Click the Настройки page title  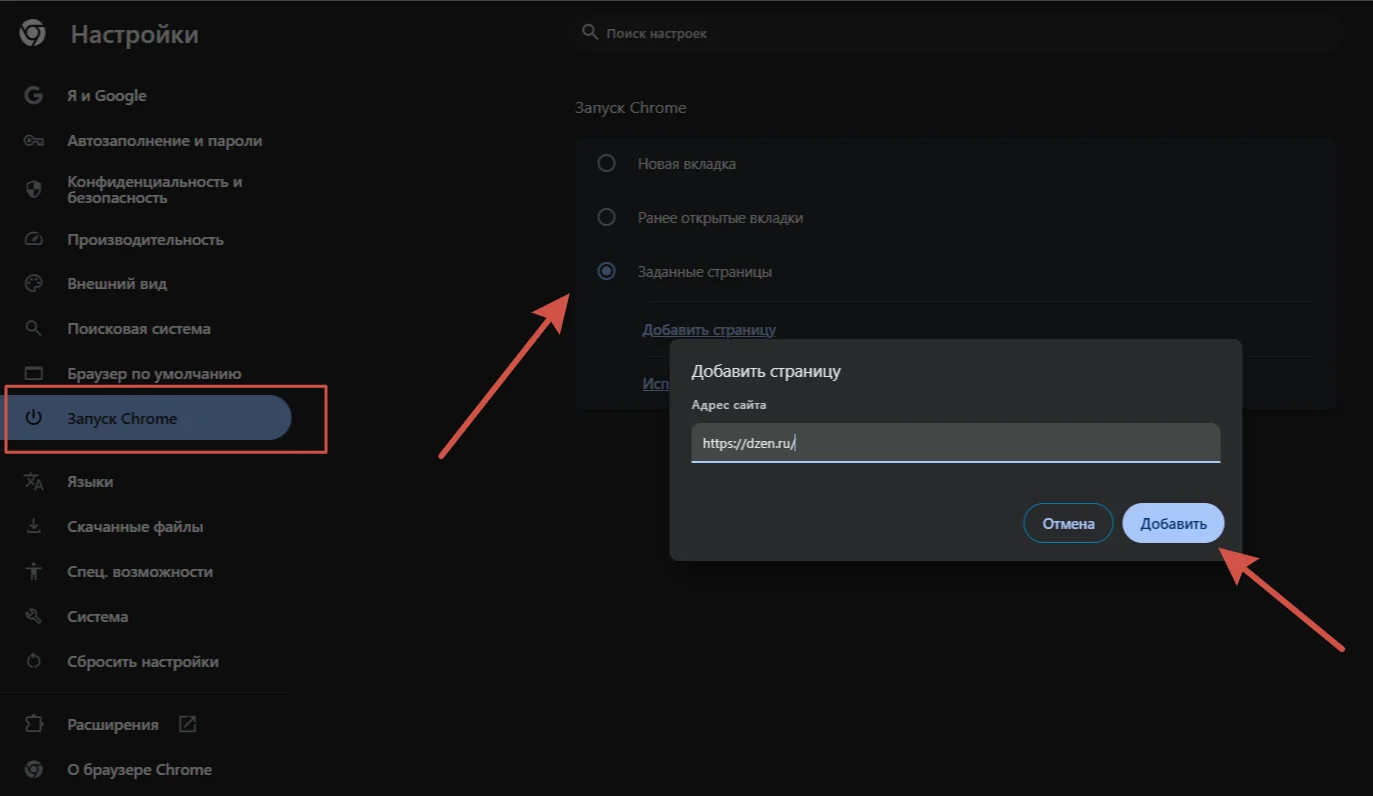coord(135,34)
